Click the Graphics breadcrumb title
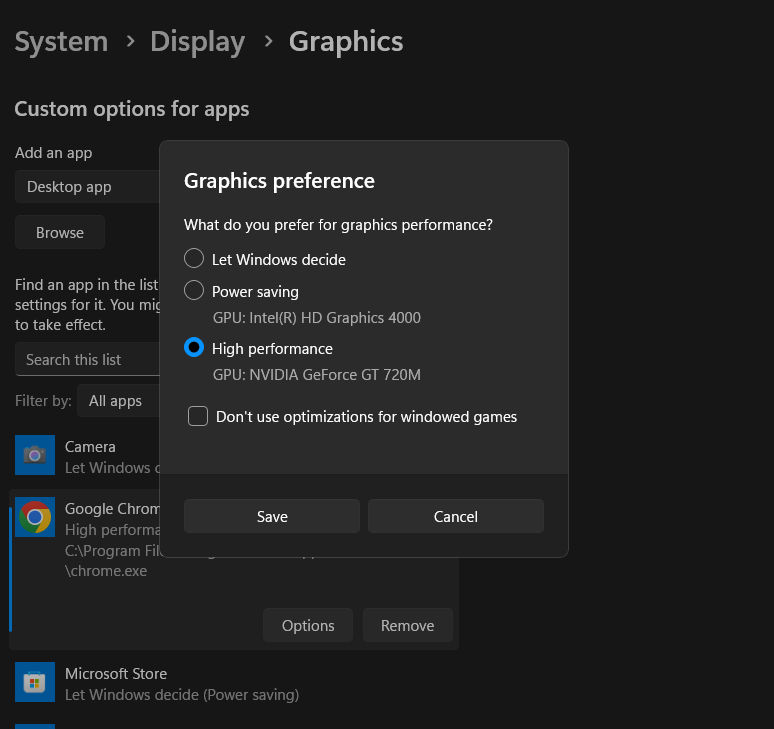The image size is (774, 729). pos(346,42)
